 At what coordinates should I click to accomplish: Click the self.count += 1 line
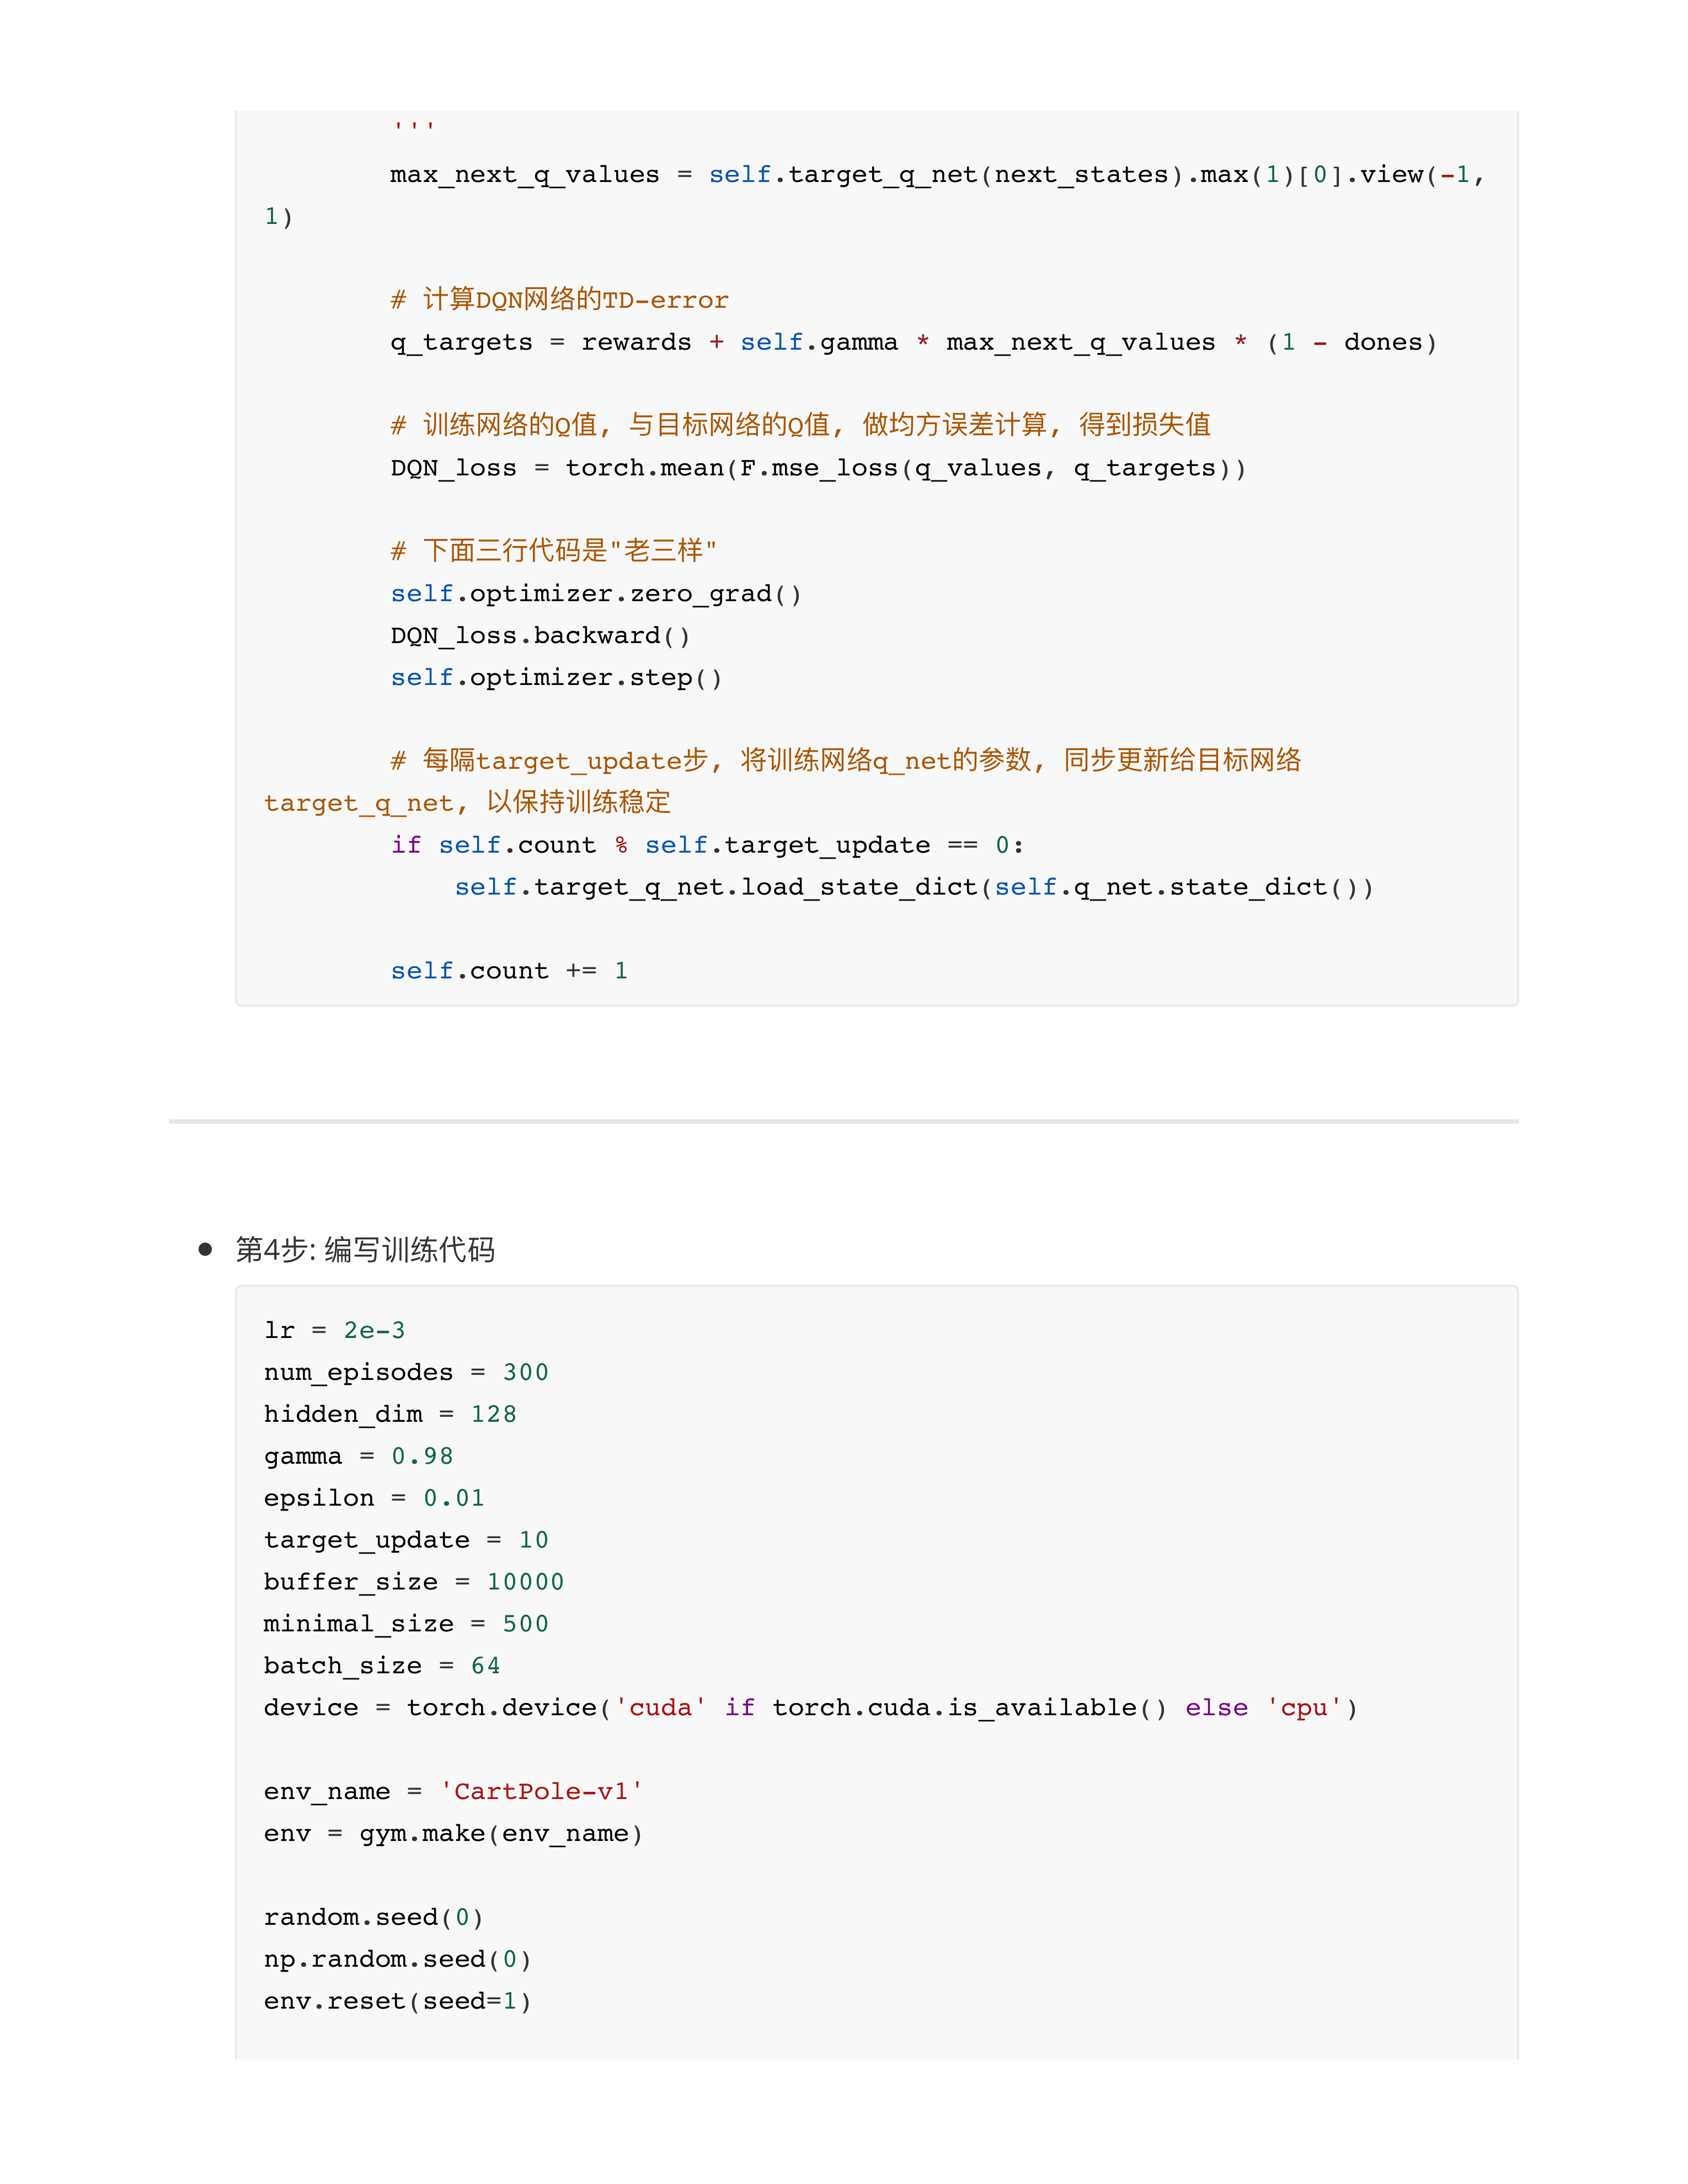coord(508,971)
